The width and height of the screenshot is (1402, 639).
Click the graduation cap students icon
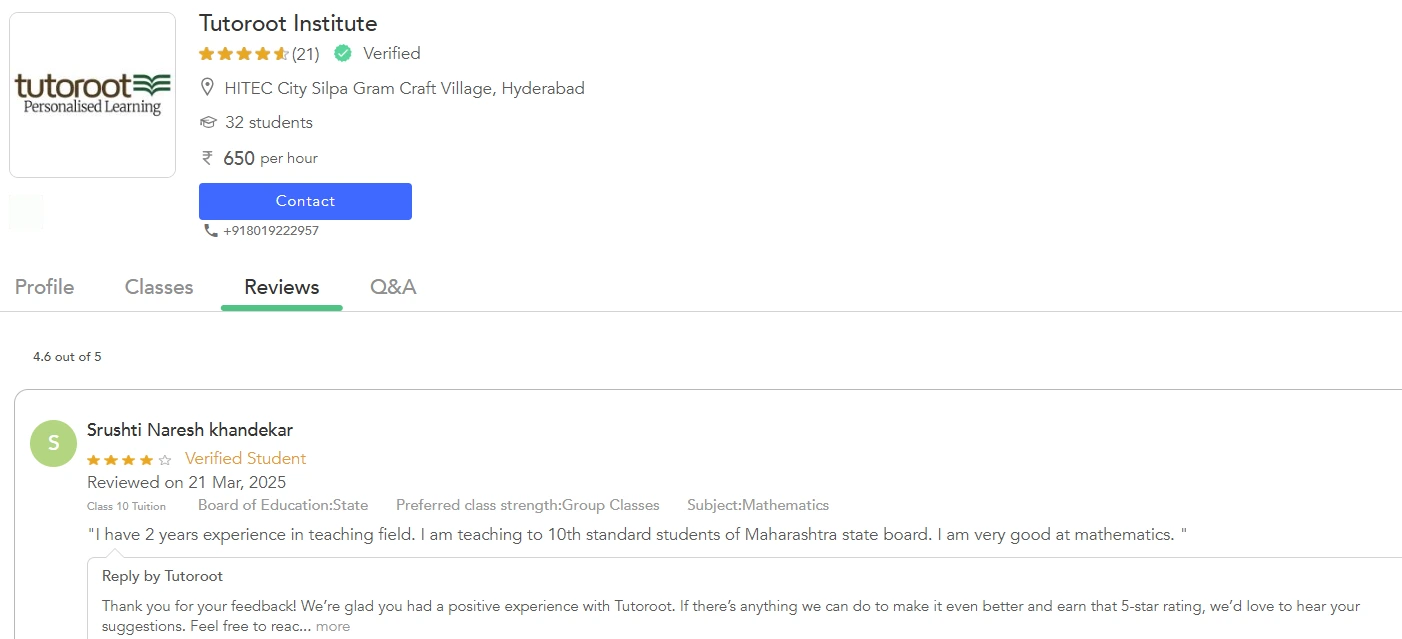[x=208, y=121]
